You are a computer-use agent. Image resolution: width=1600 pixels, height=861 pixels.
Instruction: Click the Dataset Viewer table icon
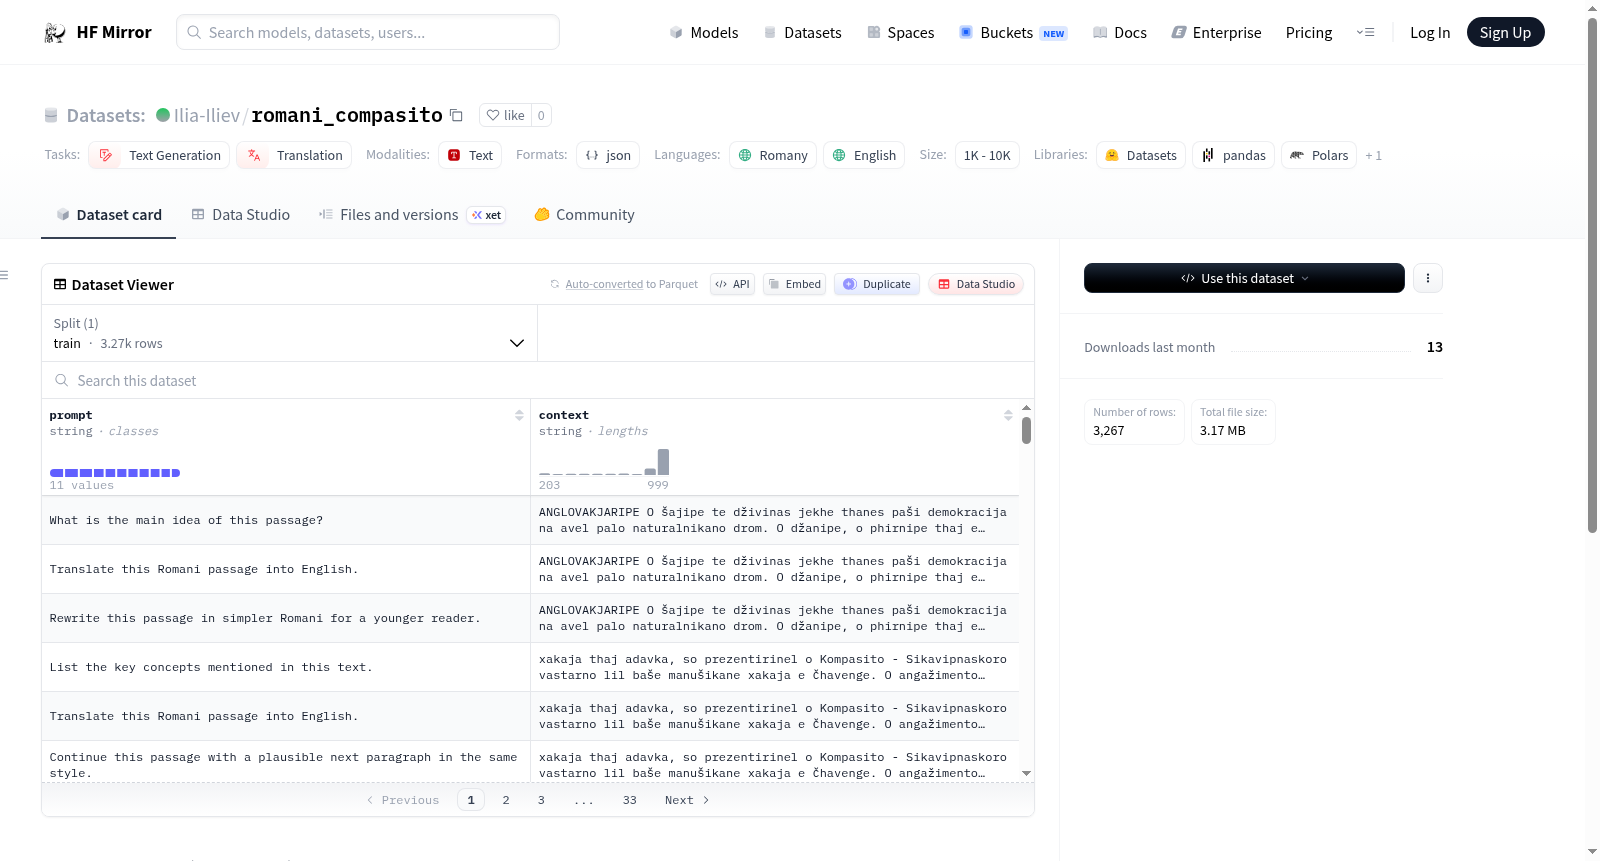(x=60, y=285)
